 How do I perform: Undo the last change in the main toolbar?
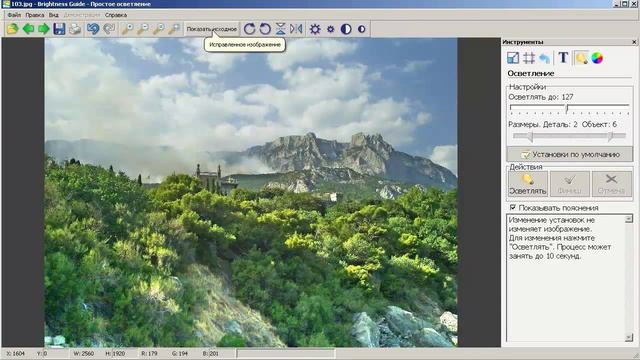click(93, 29)
